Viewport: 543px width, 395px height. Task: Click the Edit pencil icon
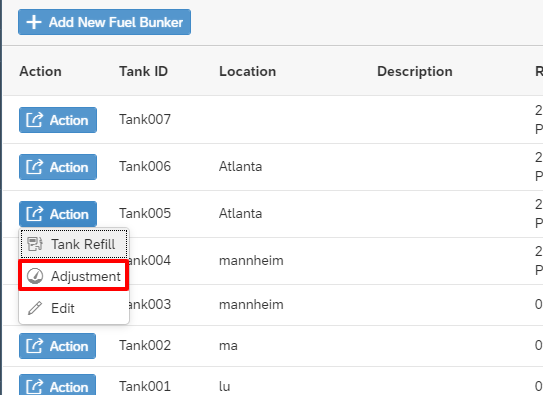[x=35, y=308]
